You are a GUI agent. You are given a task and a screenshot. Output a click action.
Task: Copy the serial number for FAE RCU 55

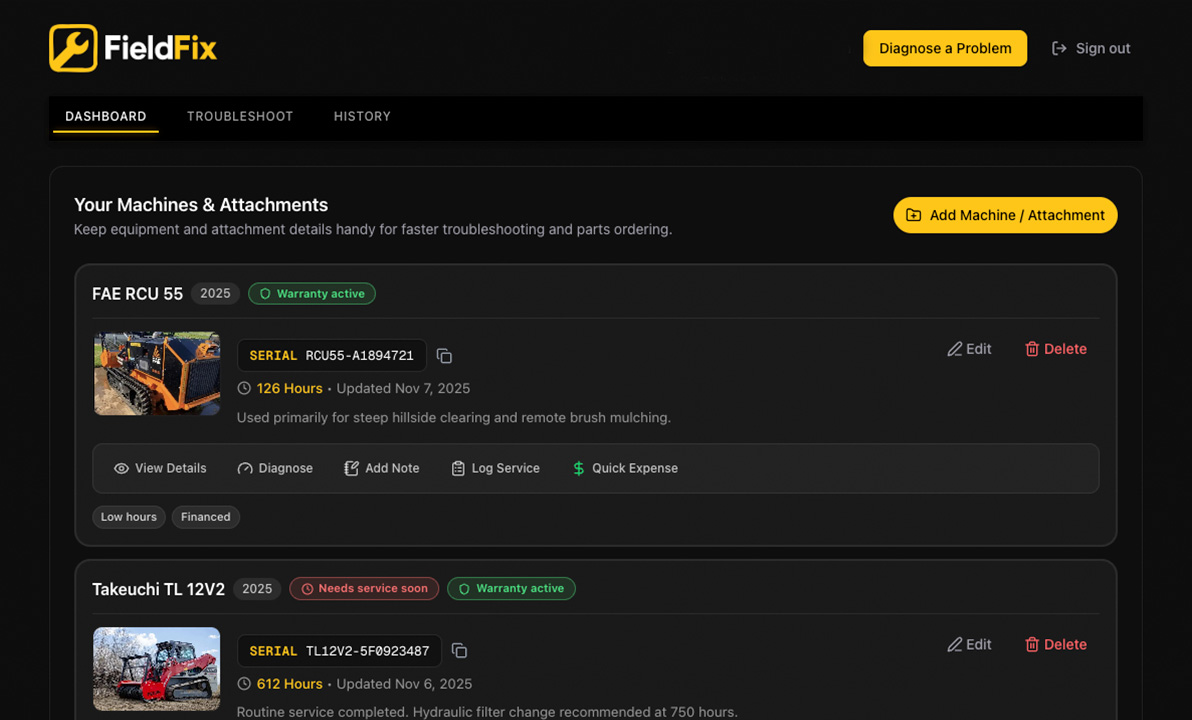click(x=444, y=355)
